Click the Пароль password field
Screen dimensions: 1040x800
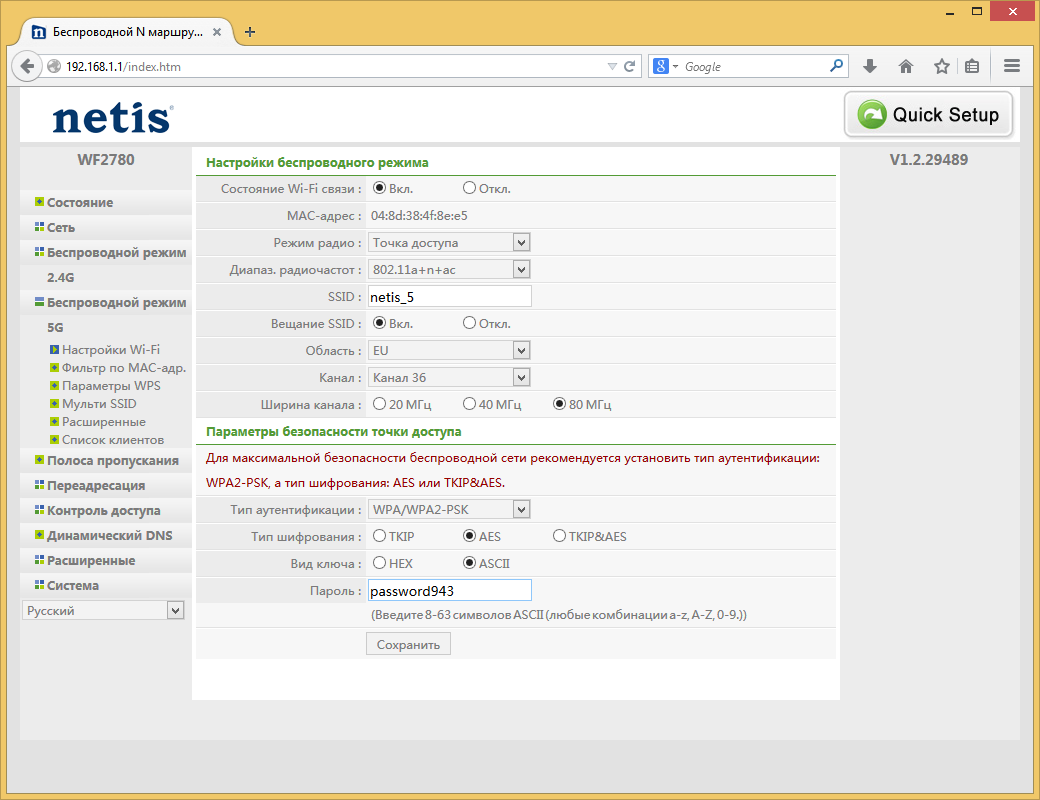point(450,590)
